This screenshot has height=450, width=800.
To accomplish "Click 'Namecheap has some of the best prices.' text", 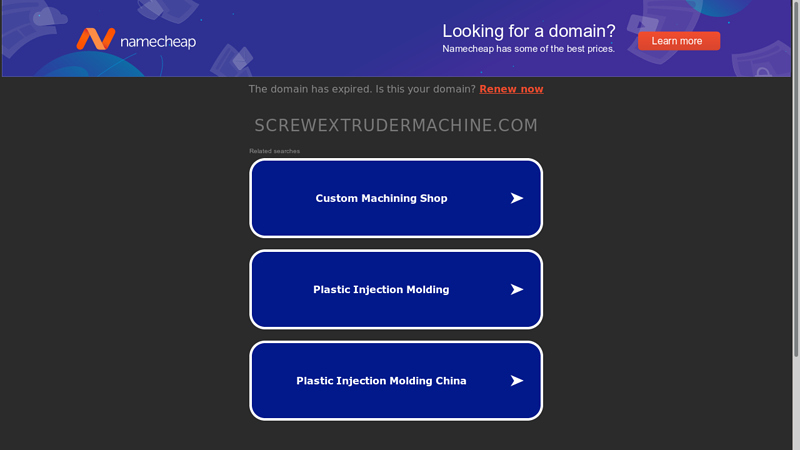I will [x=528, y=49].
